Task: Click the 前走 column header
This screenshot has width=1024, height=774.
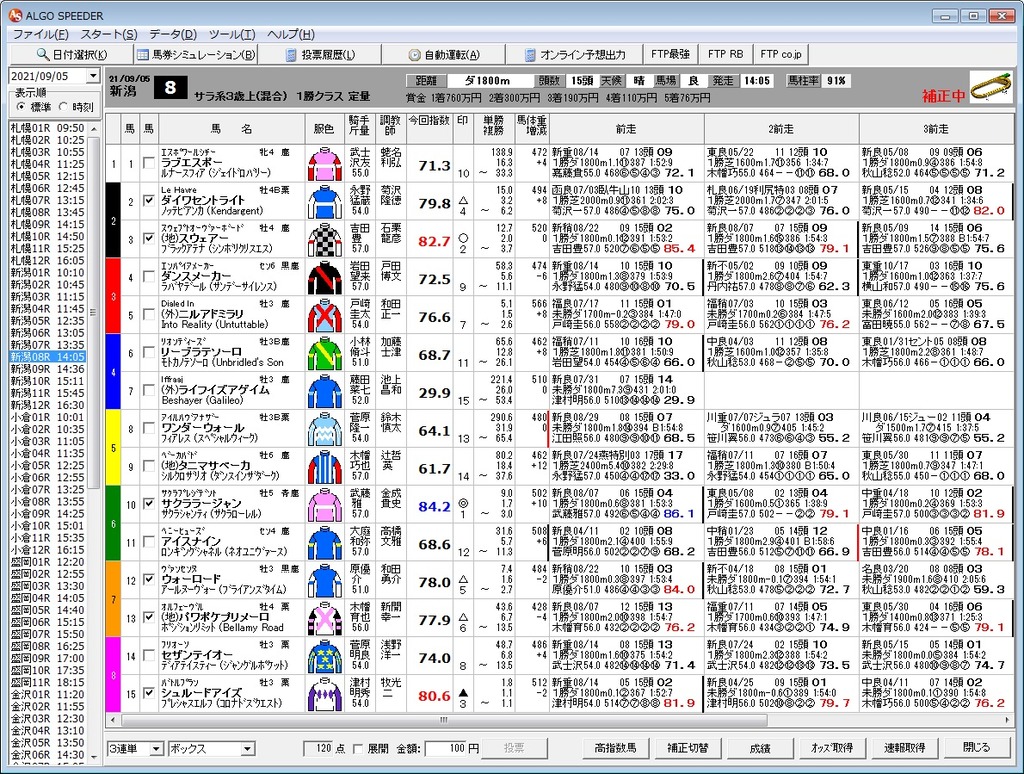Action: point(626,129)
